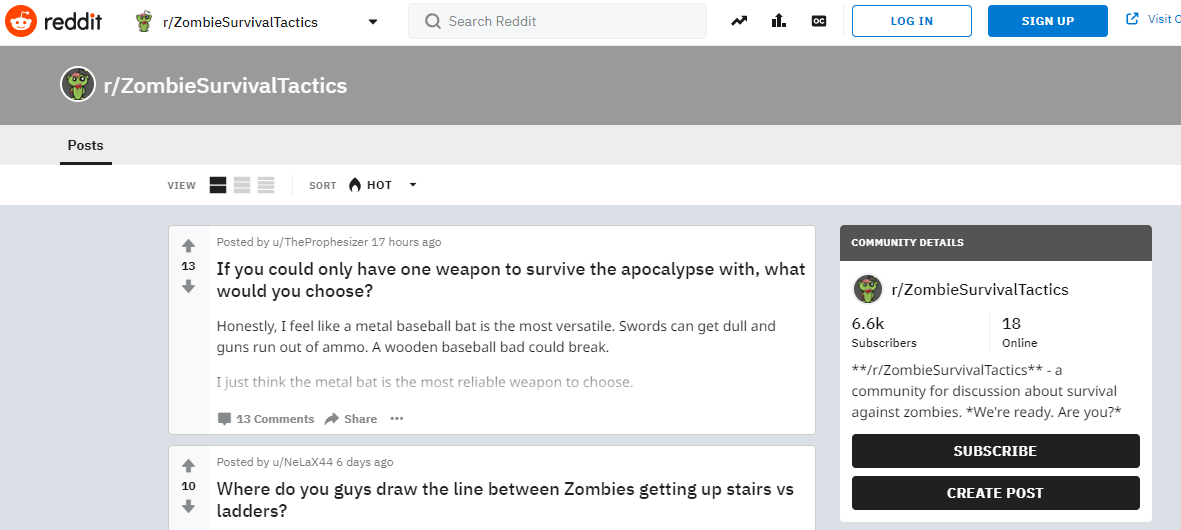The image size is (1181, 530).
Task: Click the COMMUNITY DETAILS header
Action: click(995, 243)
